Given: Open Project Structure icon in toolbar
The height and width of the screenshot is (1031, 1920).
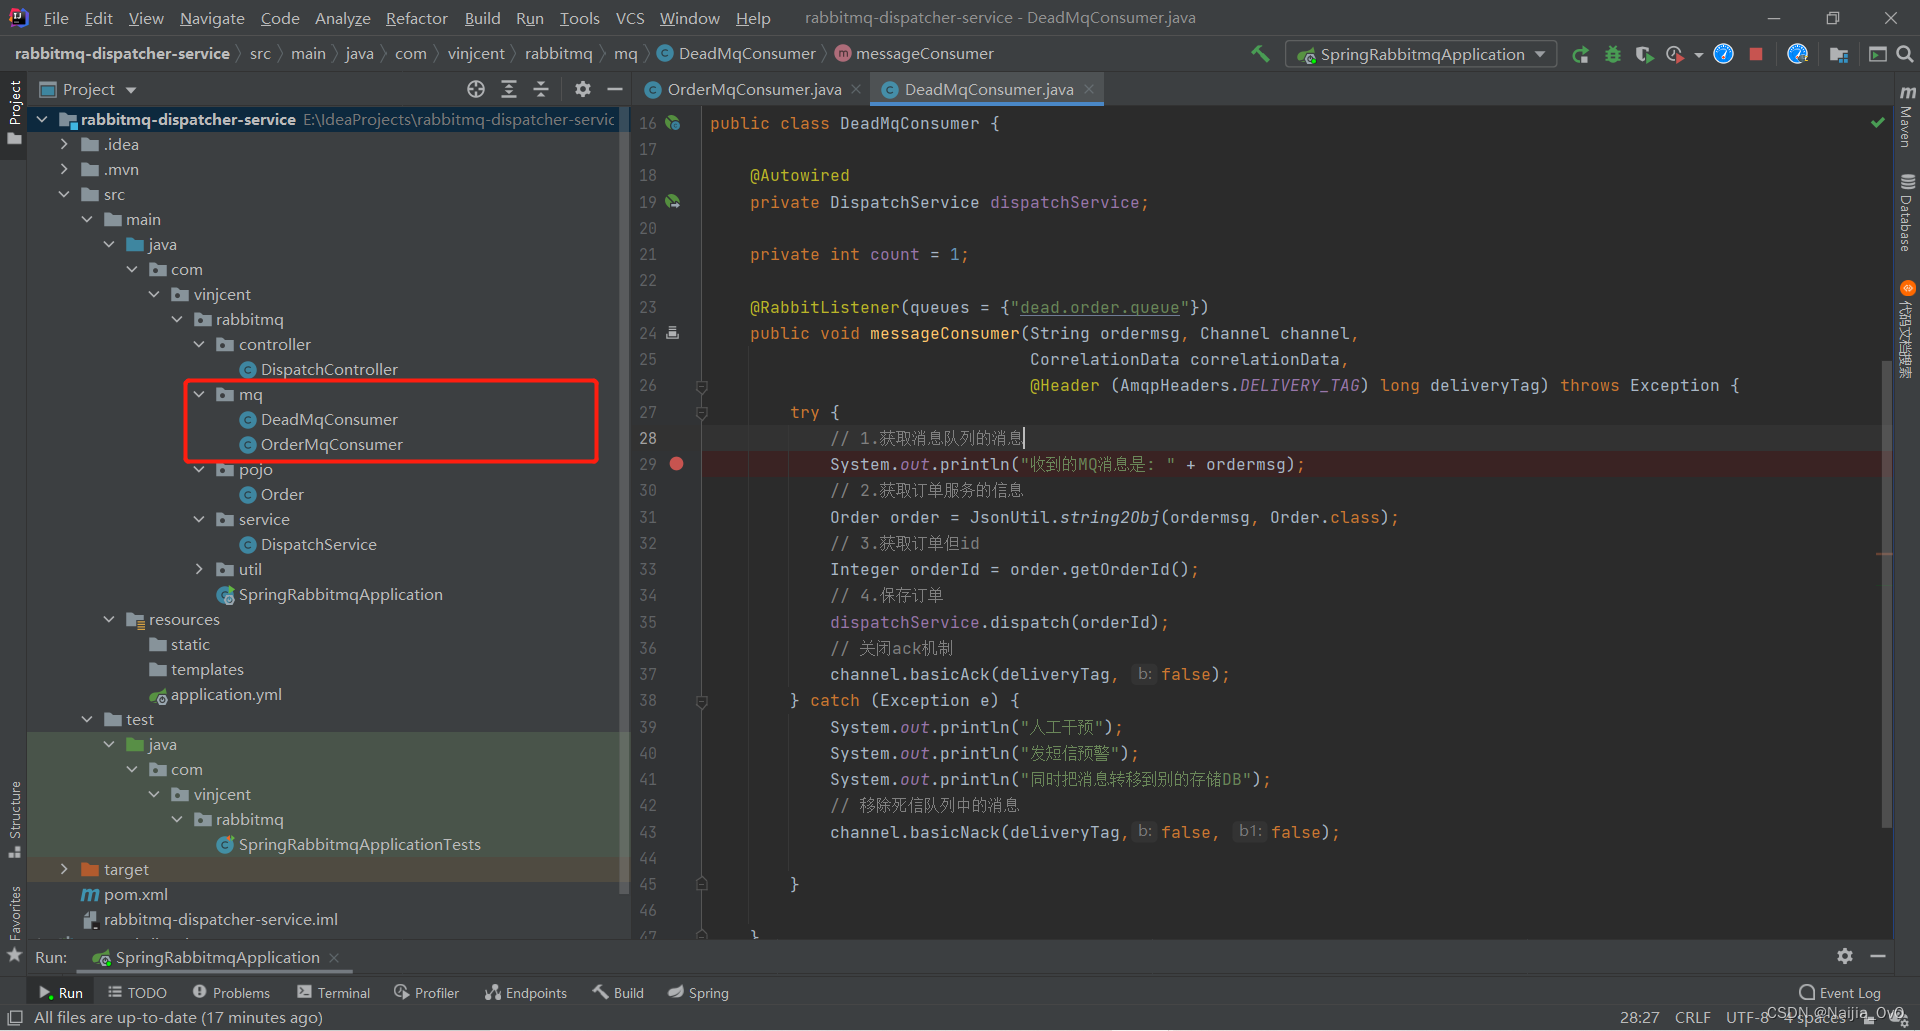Looking at the screenshot, I should click(1838, 54).
